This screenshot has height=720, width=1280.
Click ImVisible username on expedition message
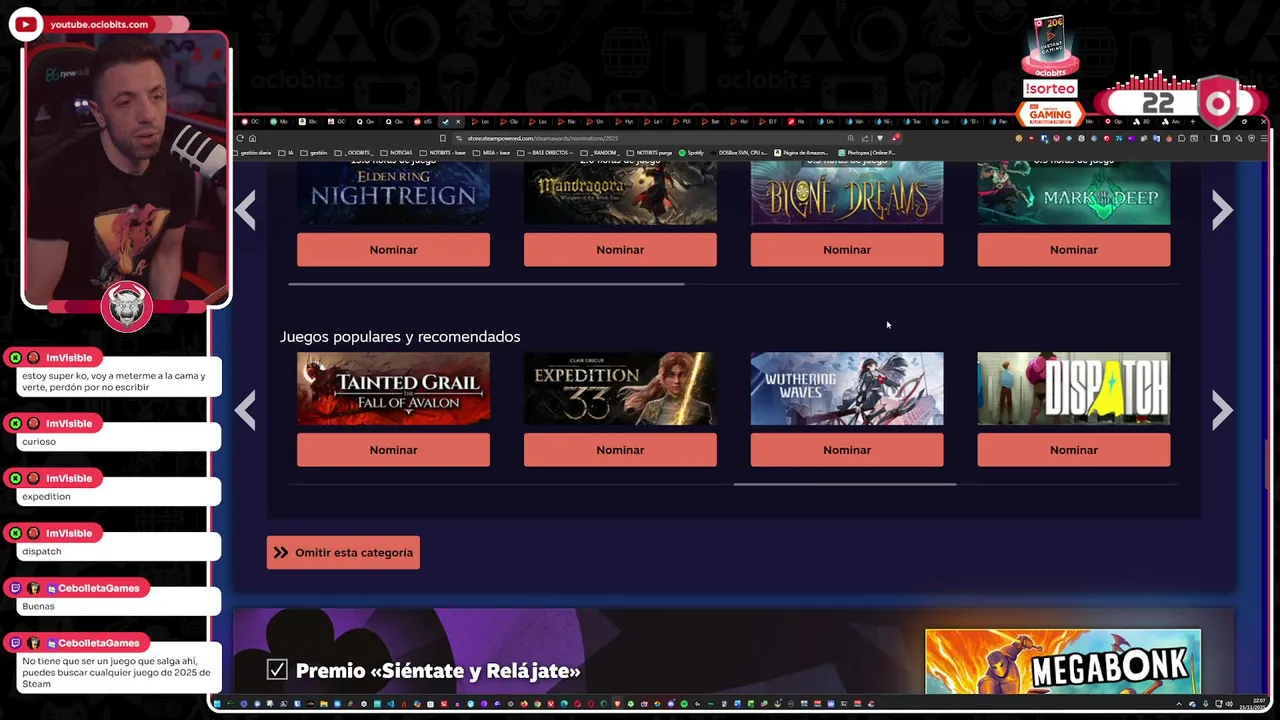coord(69,478)
